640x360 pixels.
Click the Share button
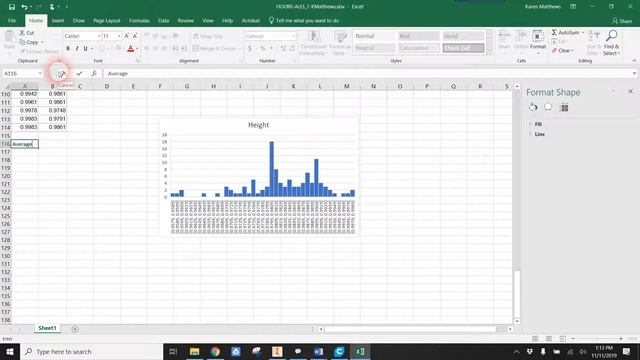(x=622, y=20)
